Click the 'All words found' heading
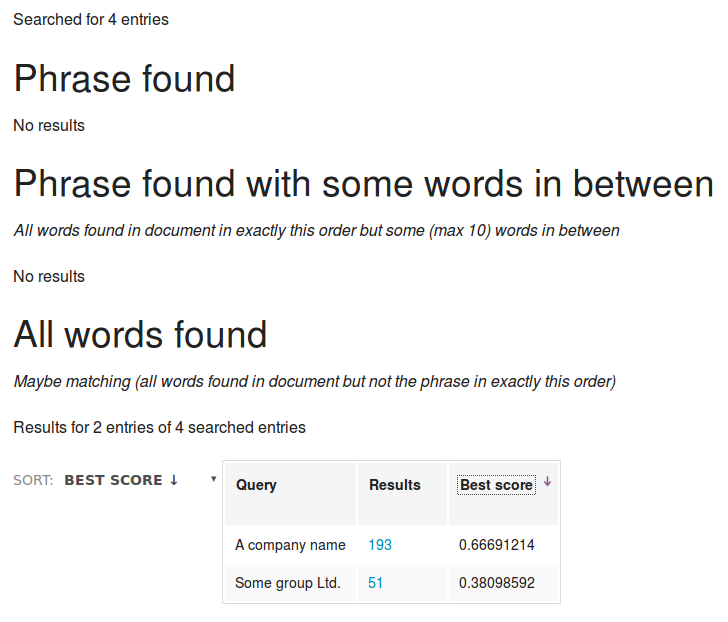The height and width of the screenshot is (622, 728). point(140,334)
